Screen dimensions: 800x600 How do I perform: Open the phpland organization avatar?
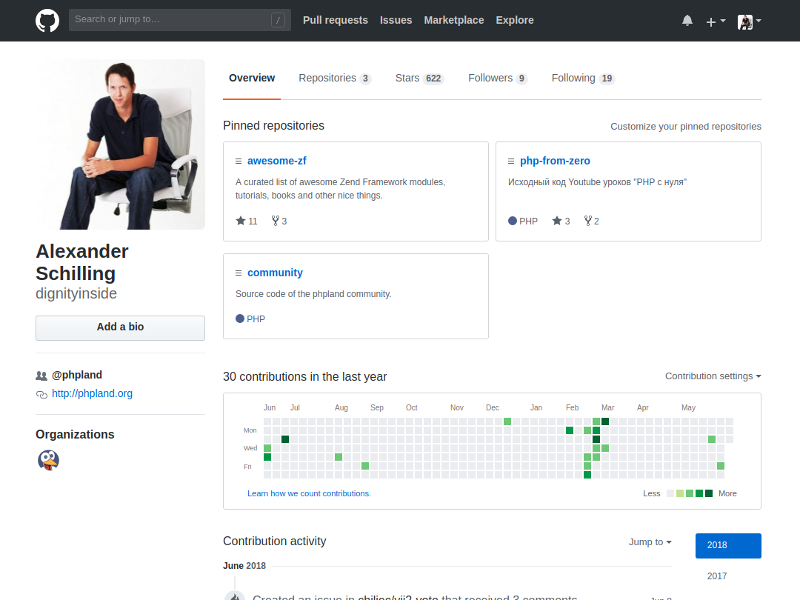point(48,460)
